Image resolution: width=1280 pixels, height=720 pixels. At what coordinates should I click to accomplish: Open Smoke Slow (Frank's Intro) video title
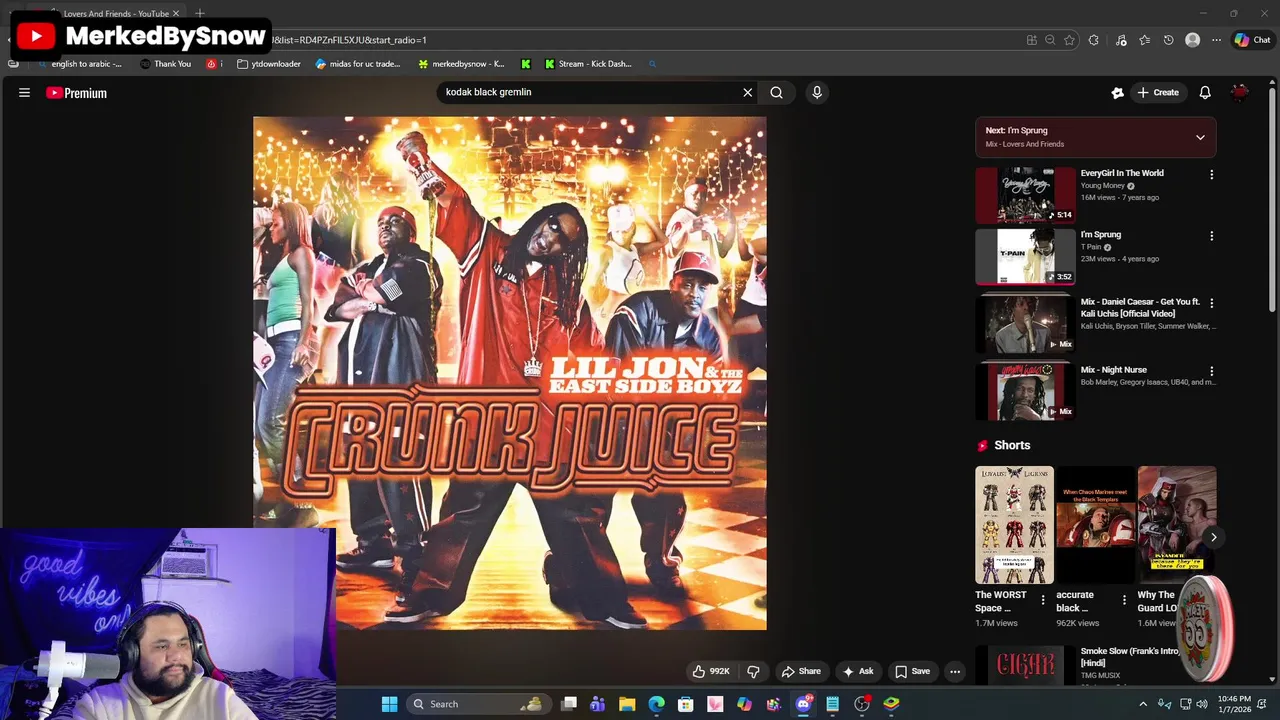1130,657
